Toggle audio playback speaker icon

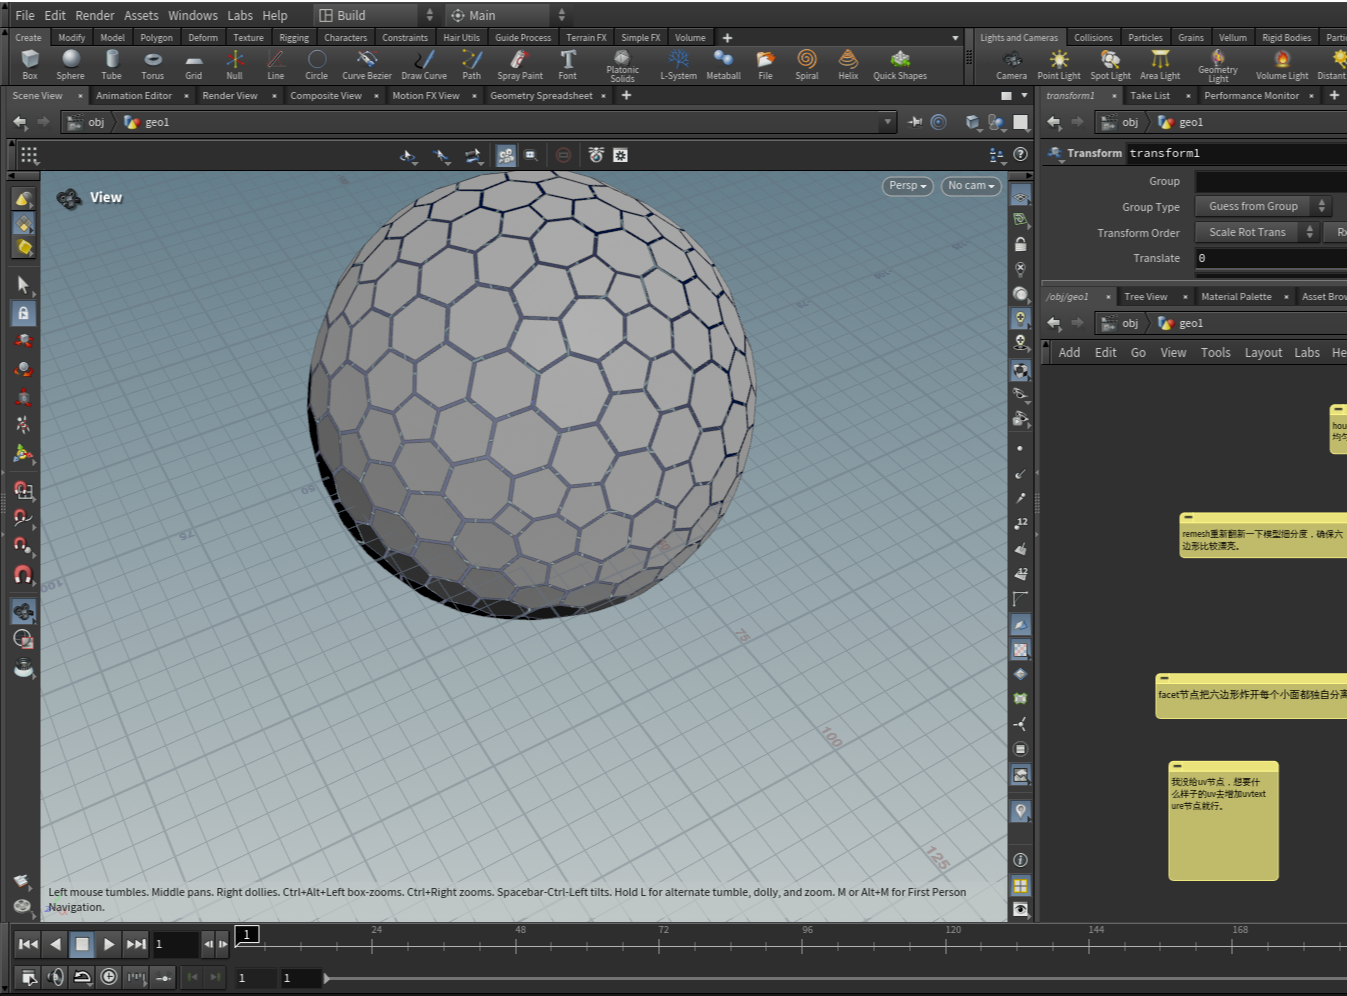click(x=55, y=977)
